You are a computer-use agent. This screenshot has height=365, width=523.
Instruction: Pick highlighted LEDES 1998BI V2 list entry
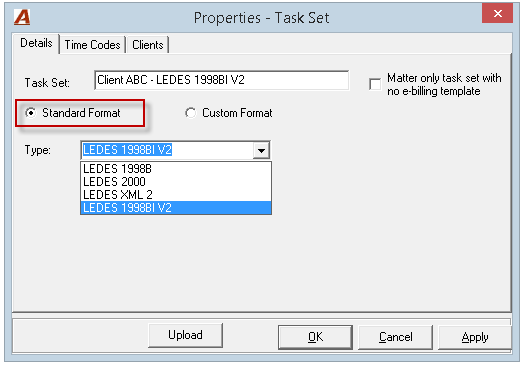[x=176, y=208]
